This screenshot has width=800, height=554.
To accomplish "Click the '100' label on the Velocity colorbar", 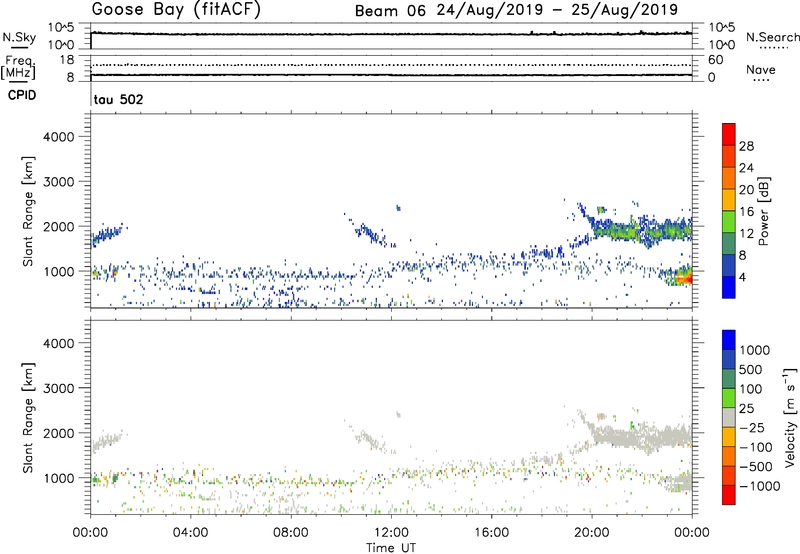I will click(x=750, y=389).
